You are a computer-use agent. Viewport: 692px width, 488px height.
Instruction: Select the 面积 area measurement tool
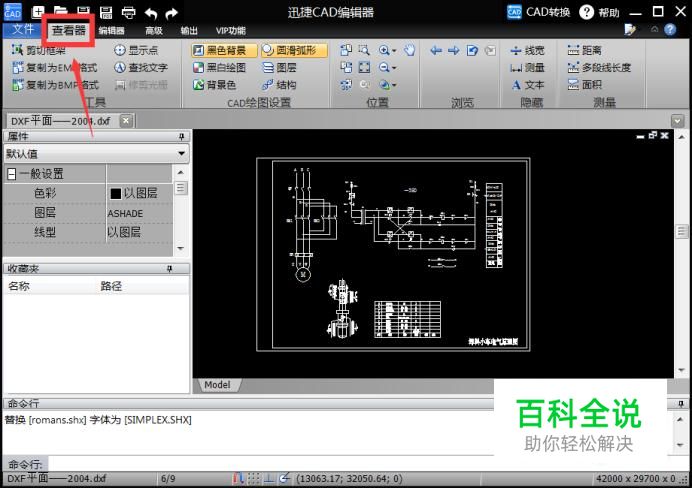[585, 85]
